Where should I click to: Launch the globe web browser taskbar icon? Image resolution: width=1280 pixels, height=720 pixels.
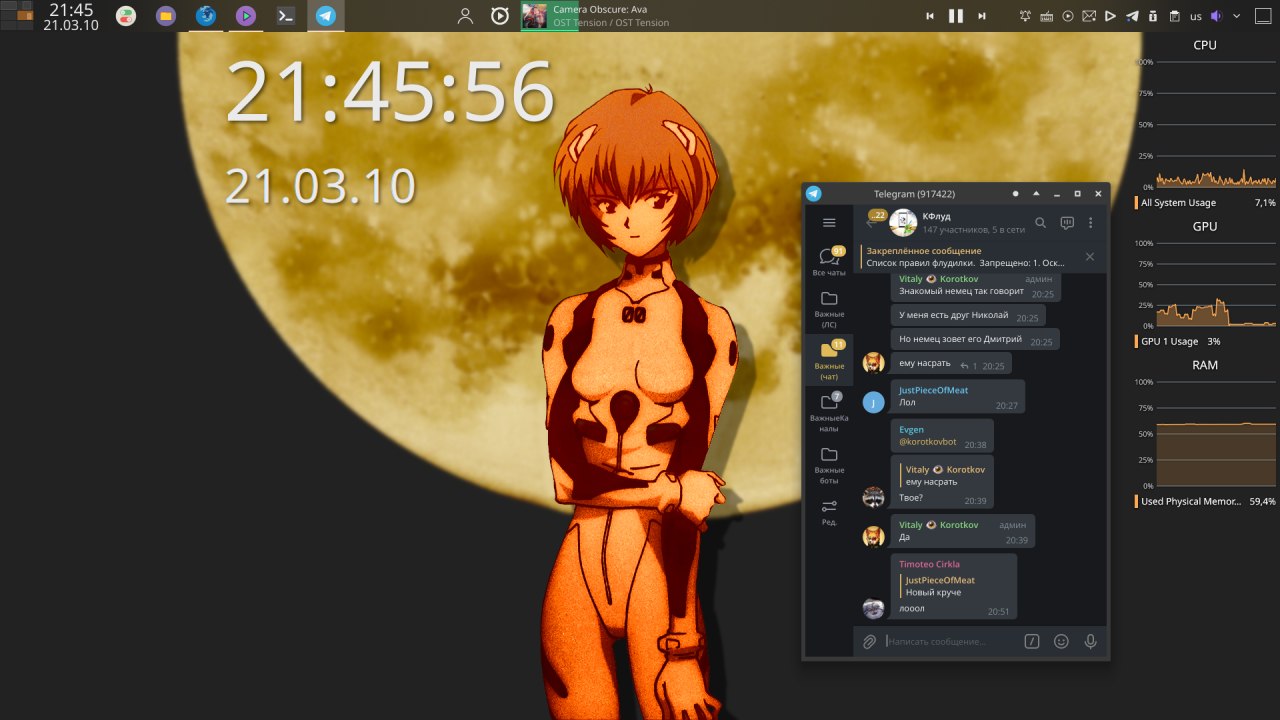pyautogui.click(x=206, y=16)
